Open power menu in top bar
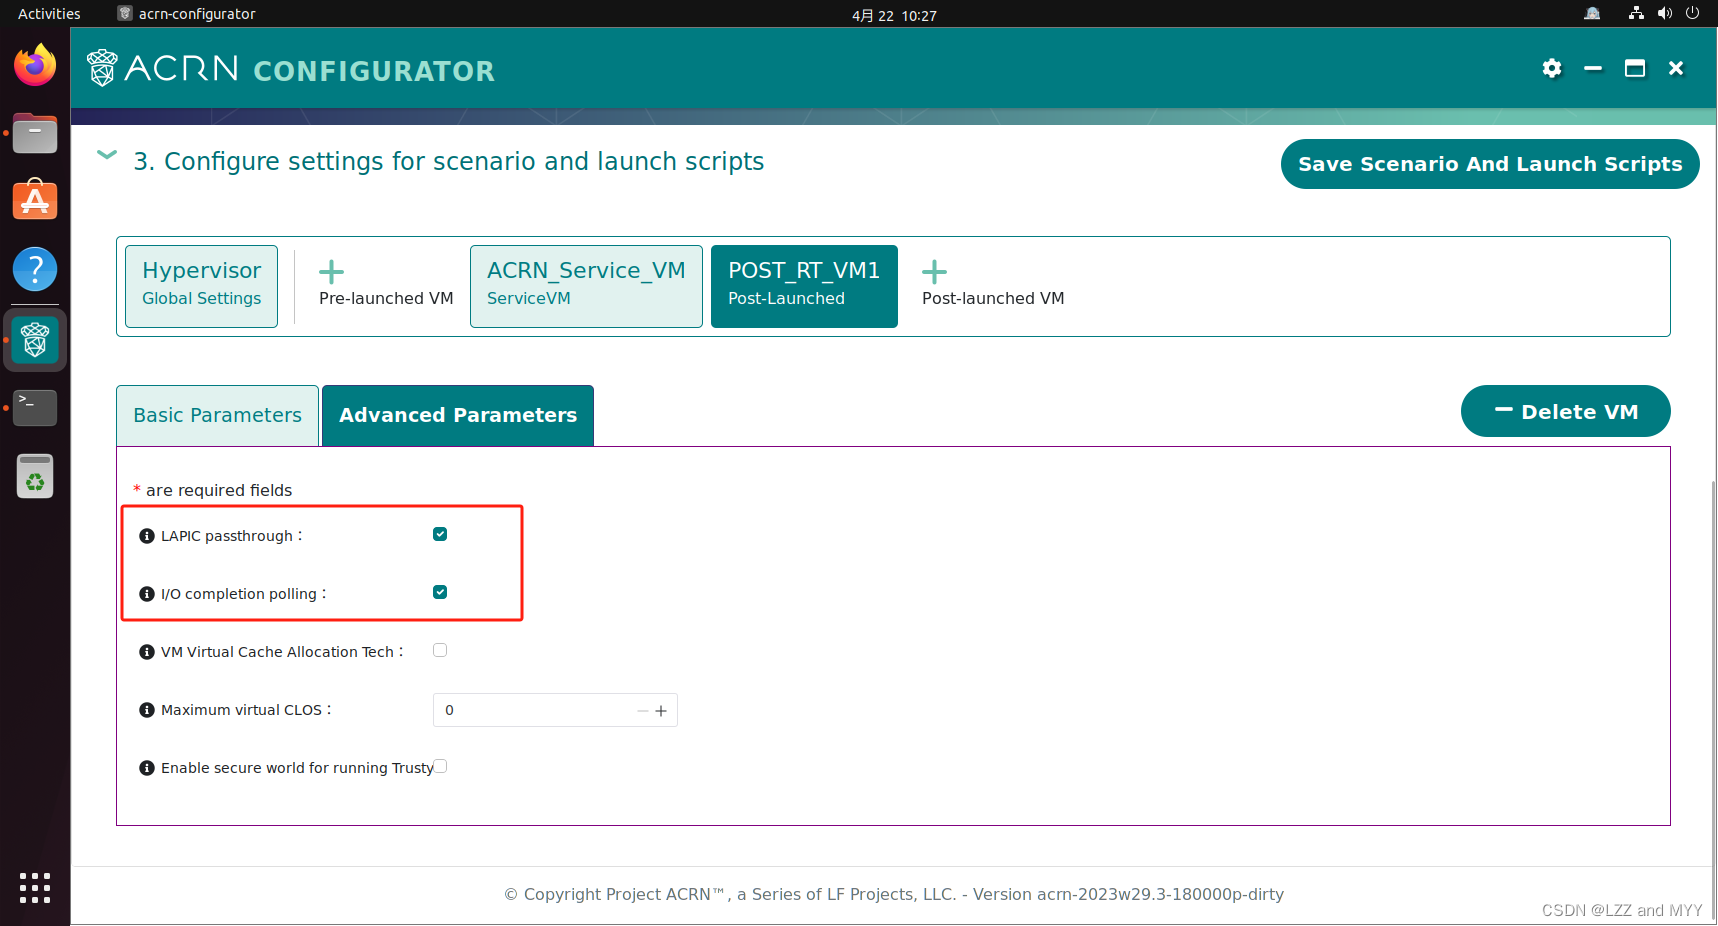Image resolution: width=1718 pixels, height=926 pixels. pos(1692,13)
